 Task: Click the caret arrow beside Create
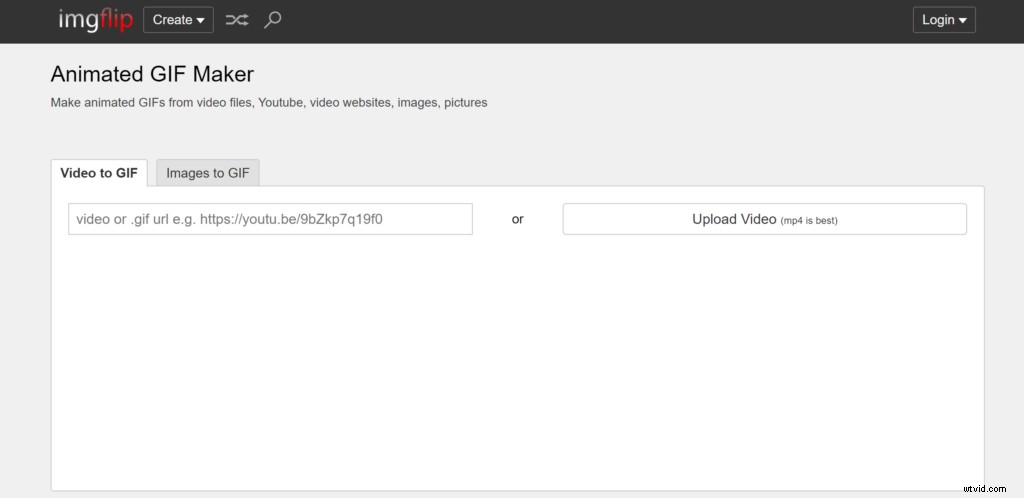pyautogui.click(x=200, y=21)
